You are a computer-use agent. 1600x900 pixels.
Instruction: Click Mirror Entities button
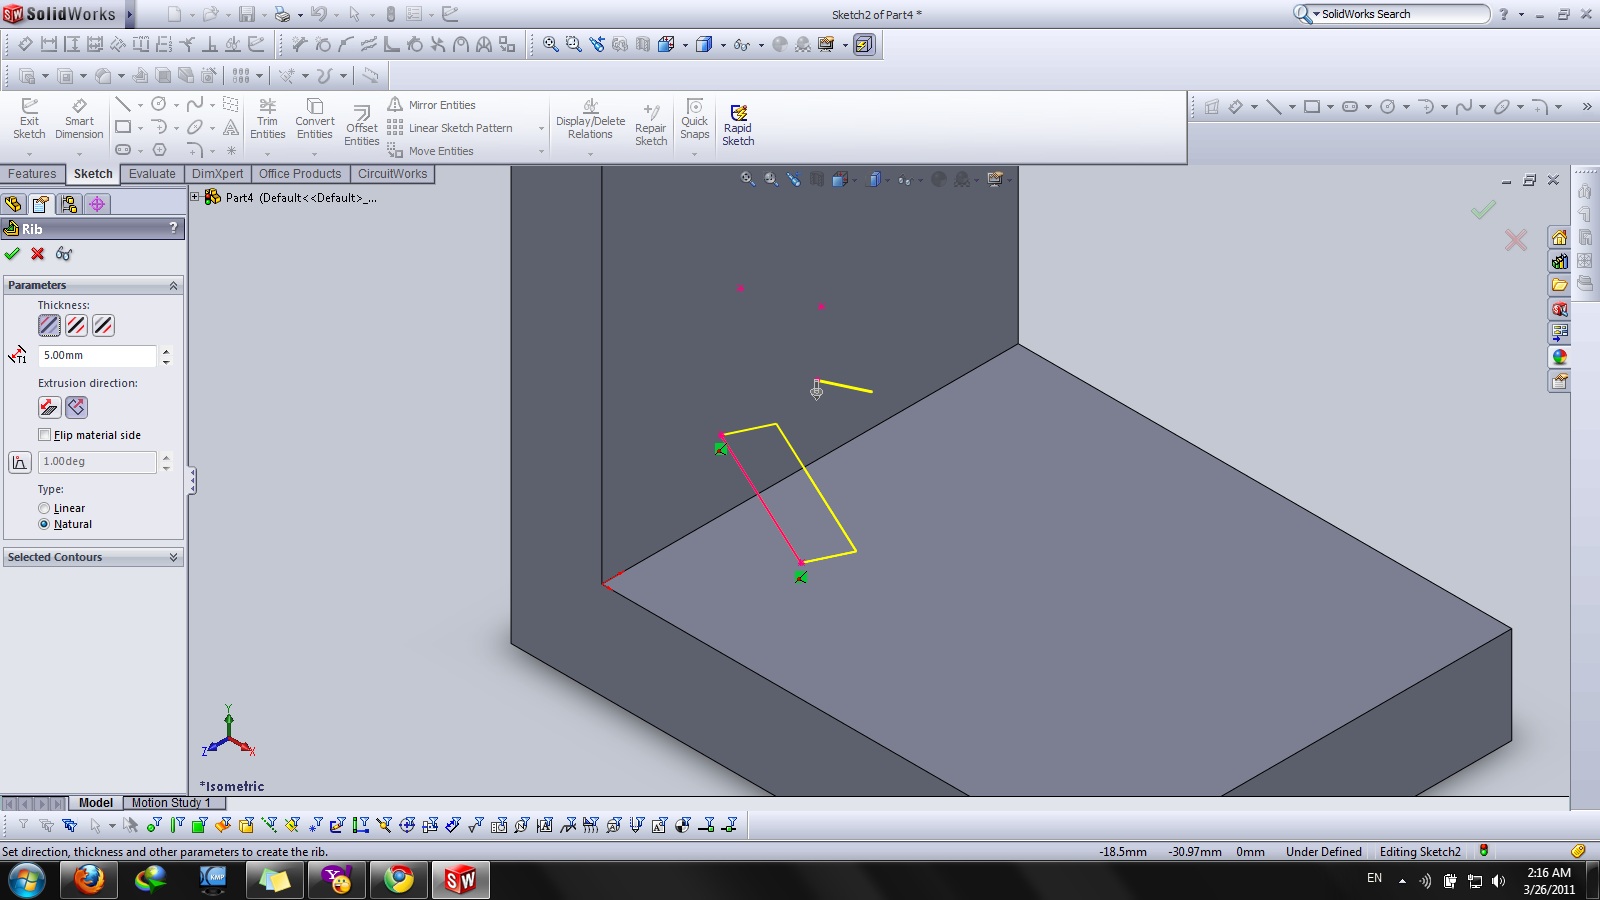click(441, 105)
